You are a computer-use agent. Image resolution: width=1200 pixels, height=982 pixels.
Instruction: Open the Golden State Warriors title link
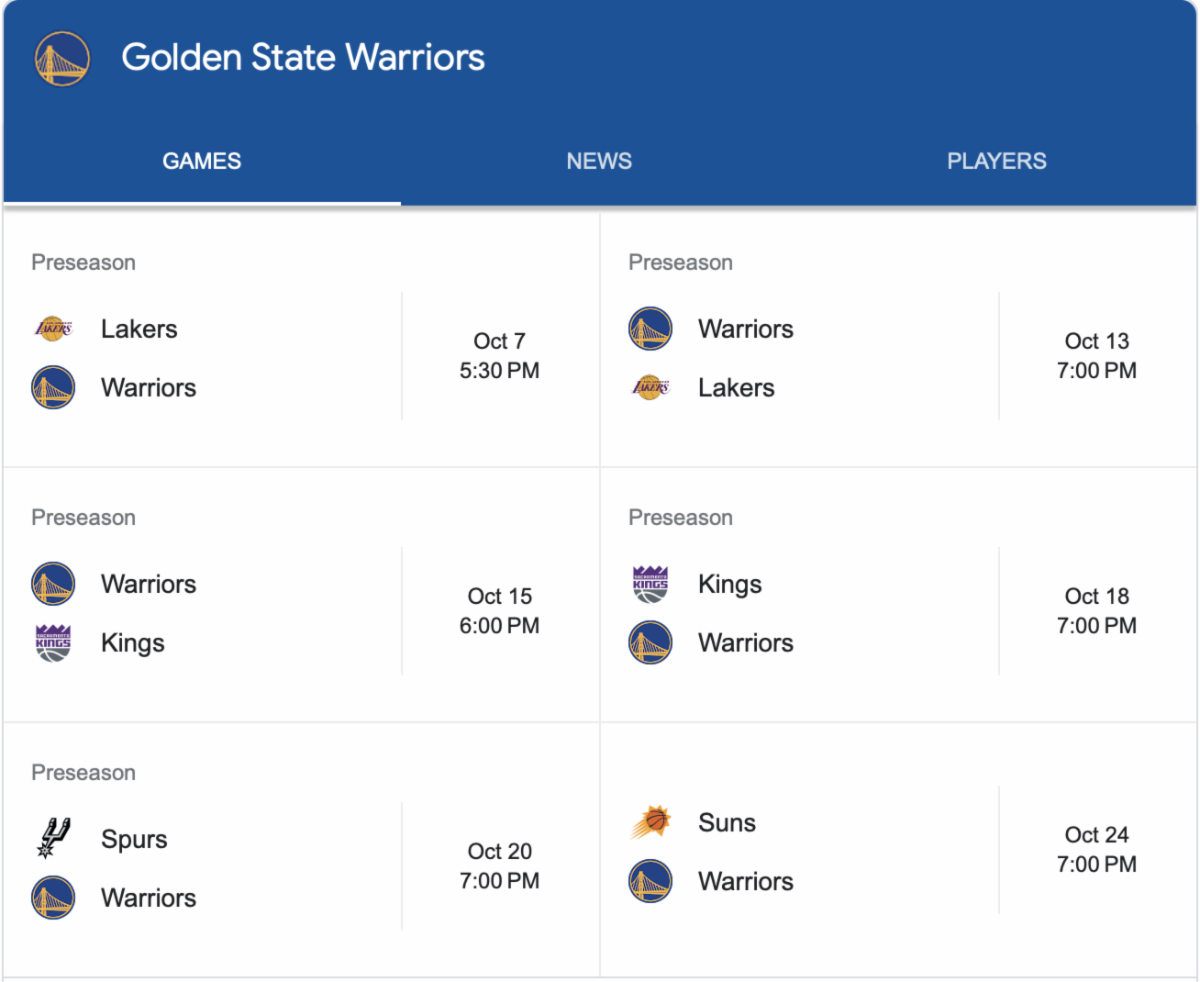(x=303, y=57)
